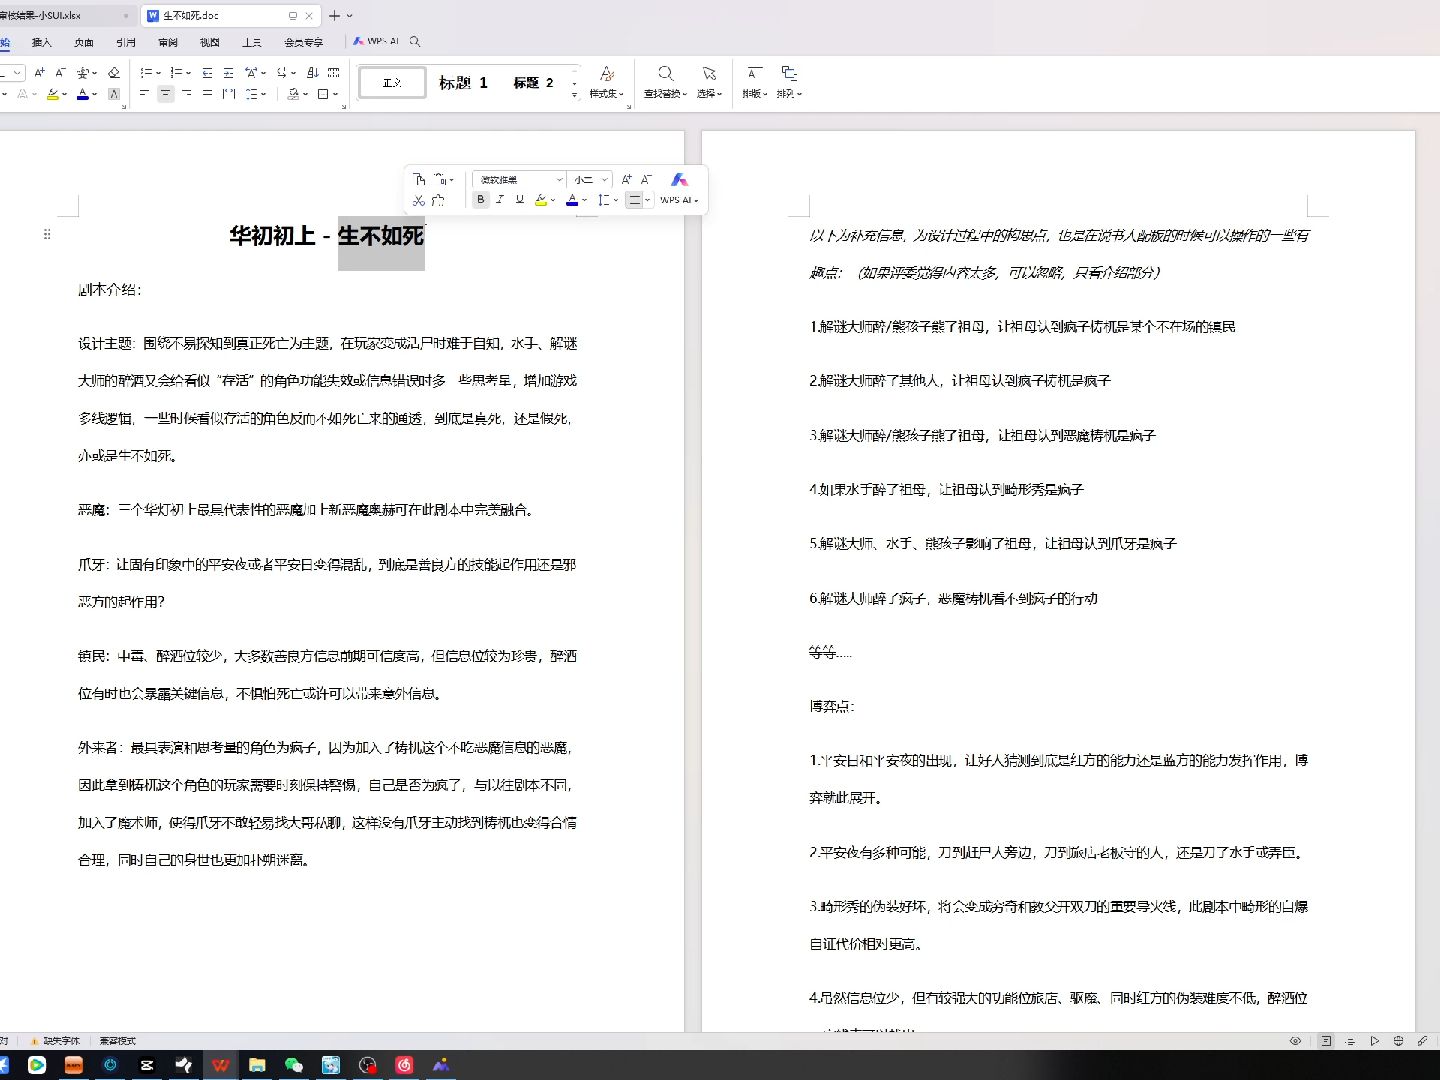The image size is (1440, 1080).
Task: Open font color dropdown in the mini toolbar
Action: coord(584,200)
